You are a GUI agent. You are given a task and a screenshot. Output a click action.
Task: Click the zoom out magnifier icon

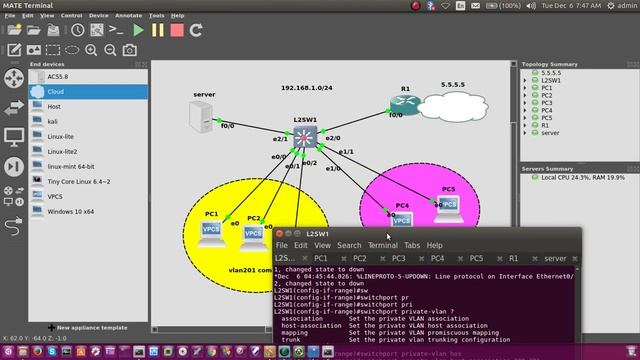point(110,50)
